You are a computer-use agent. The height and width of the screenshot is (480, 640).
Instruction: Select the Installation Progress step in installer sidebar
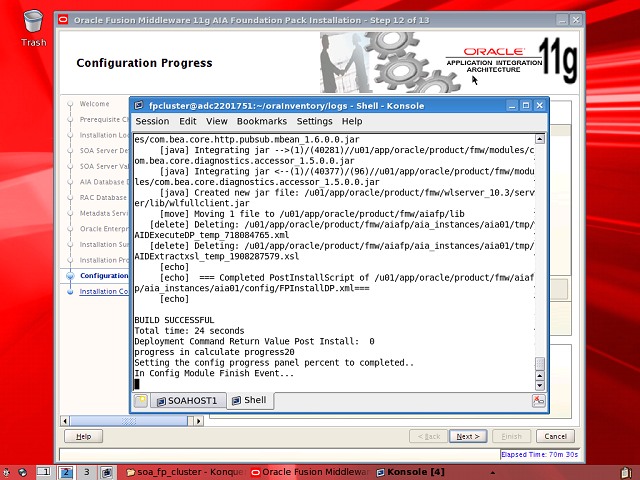[x=104, y=260]
